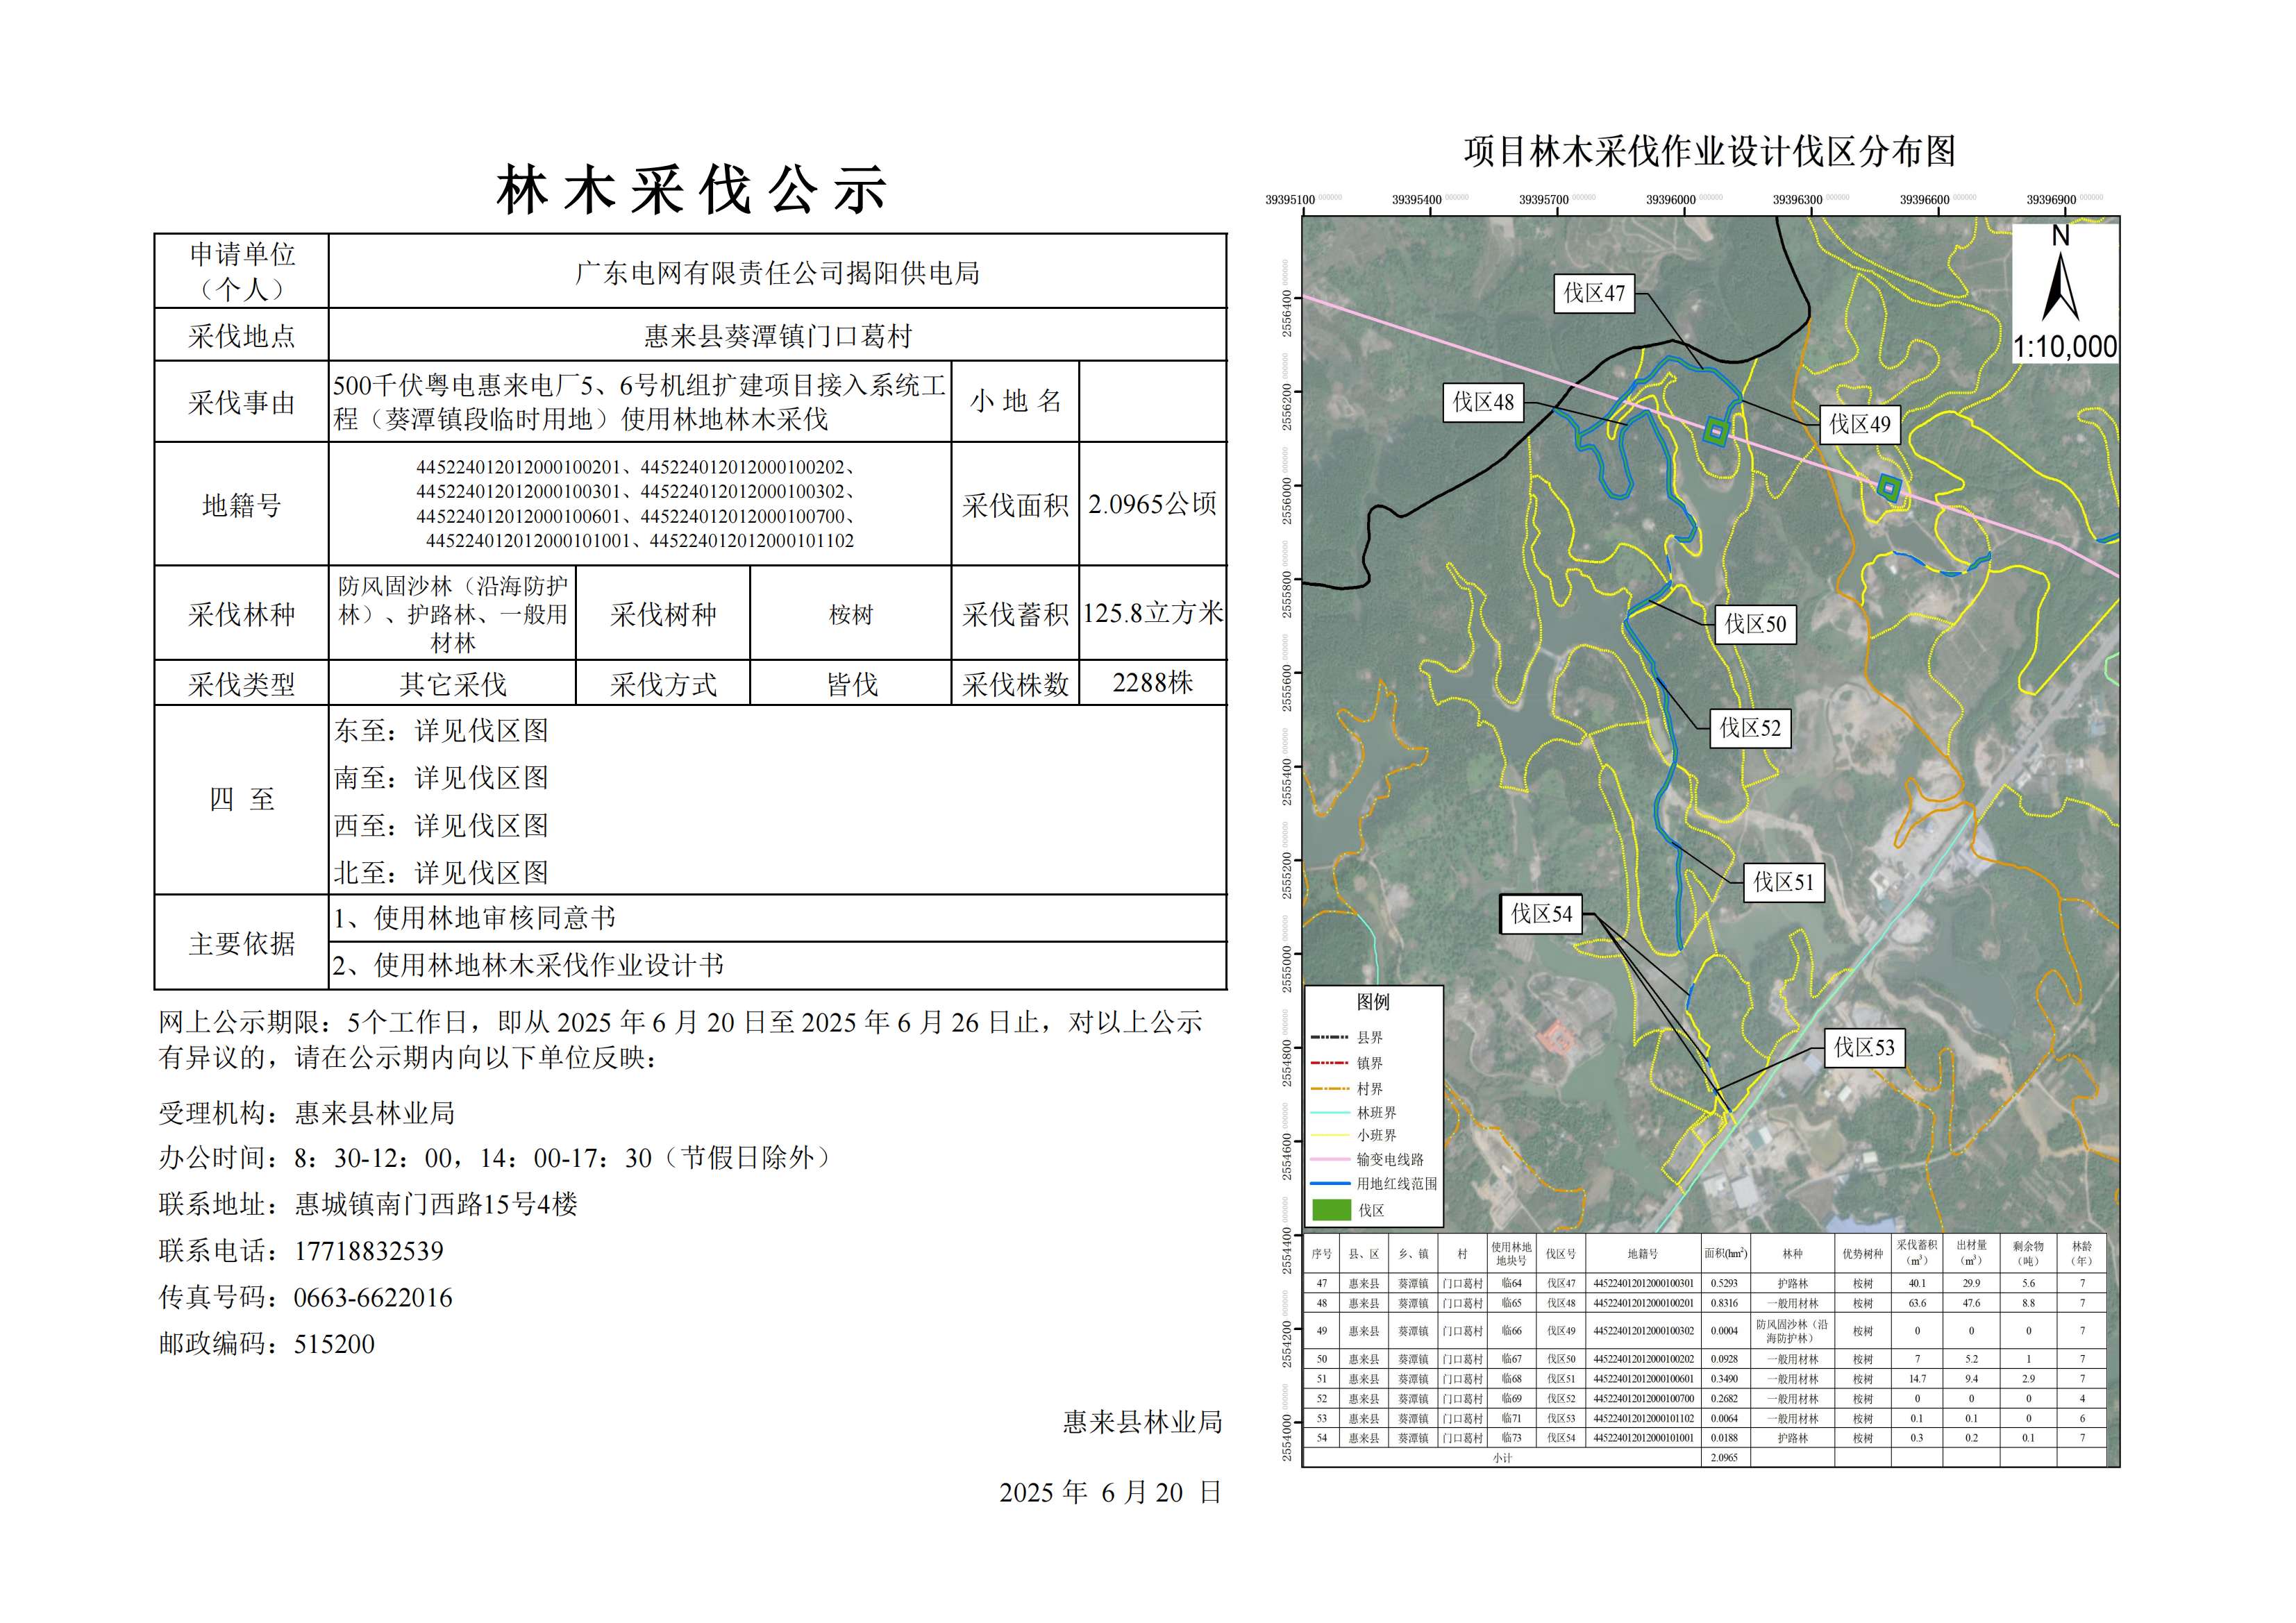The width and height of the screenshot is (2296, 1623).
Task: Click the 采伐树种 label cell
Action: pos(663,614)
